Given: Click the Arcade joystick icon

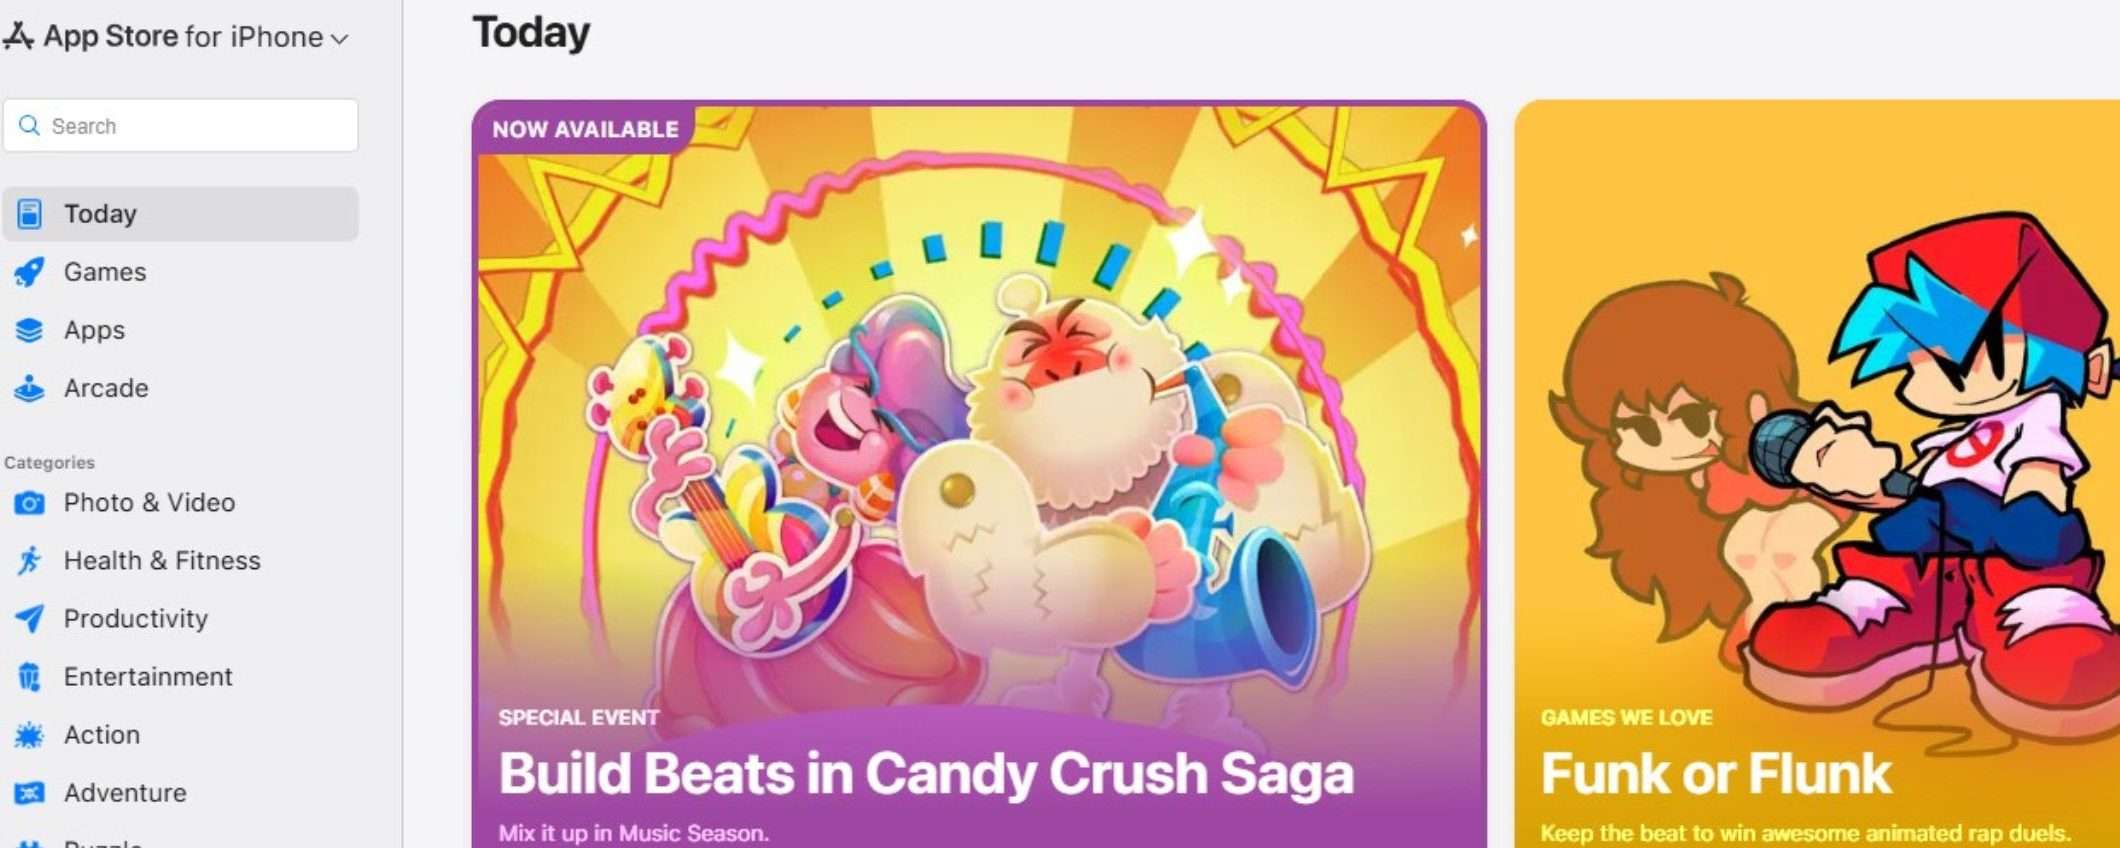Looking at the screenshot, I should point(29,388).
